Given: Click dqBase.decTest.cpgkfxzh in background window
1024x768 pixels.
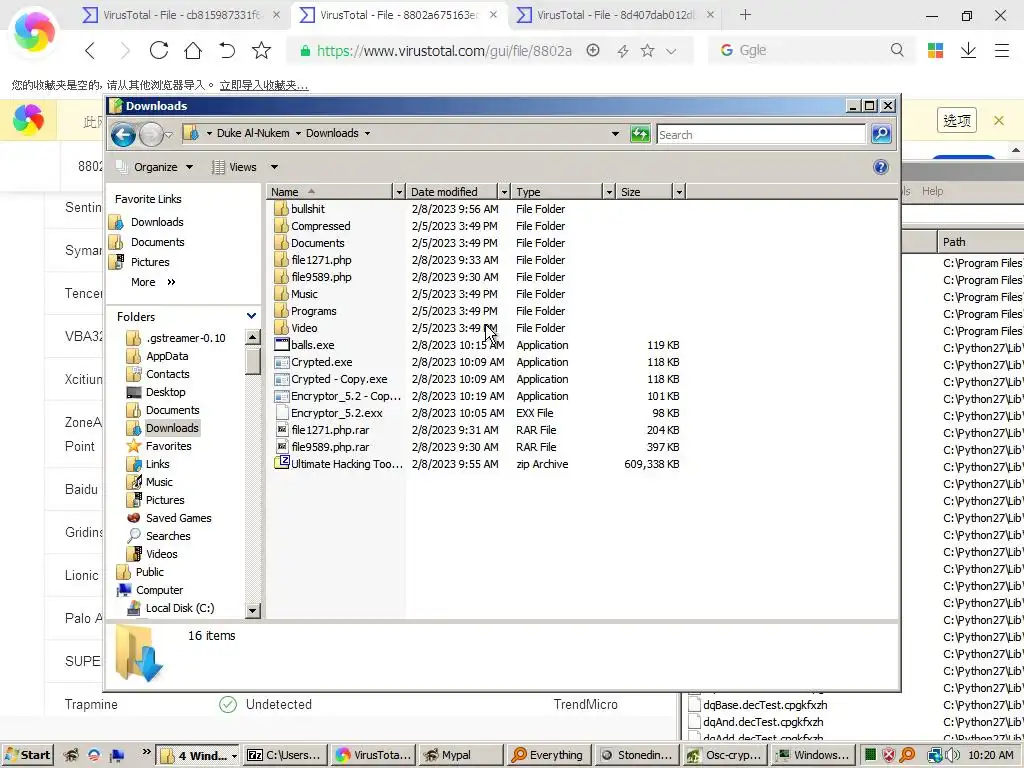Looking at the screenshot, I should [765, 705].
